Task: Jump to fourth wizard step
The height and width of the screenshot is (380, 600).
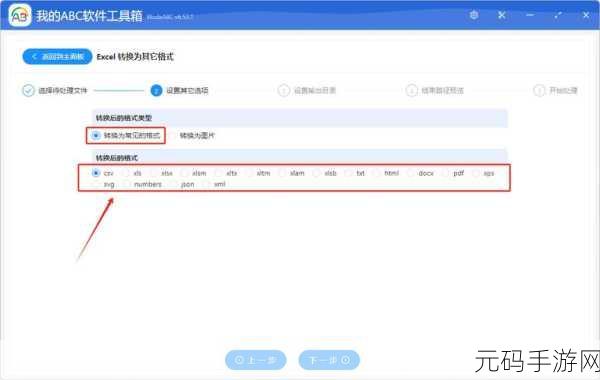Action: [435, 91]
